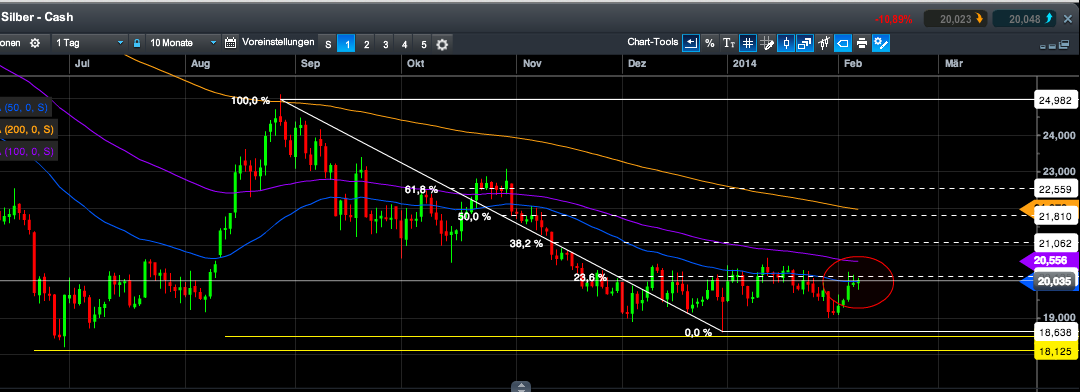Click the buy price 20,048 button
1080x392 pixels.
[x=1024, y=19]
